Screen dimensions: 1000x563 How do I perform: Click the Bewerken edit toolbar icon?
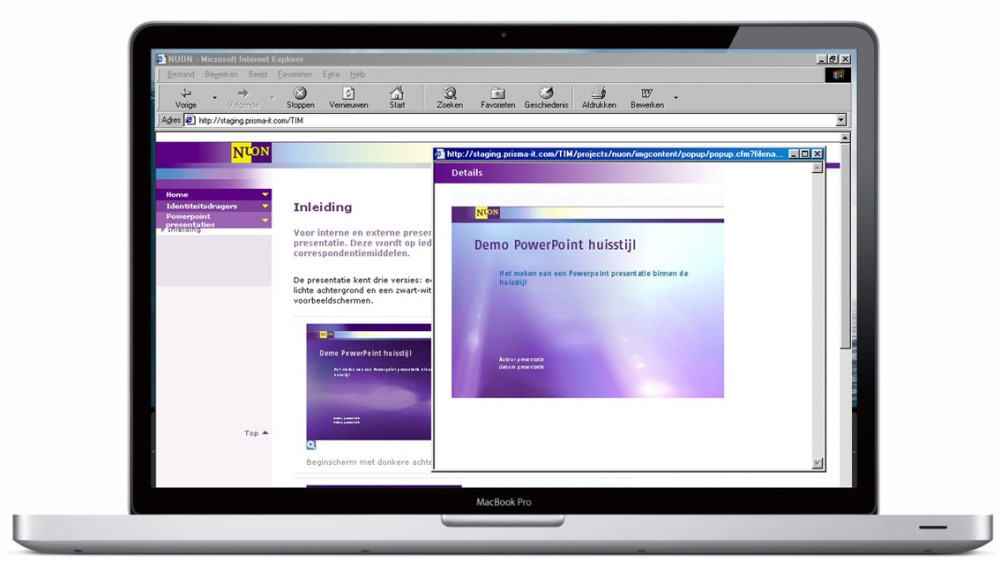pos(647,98)
